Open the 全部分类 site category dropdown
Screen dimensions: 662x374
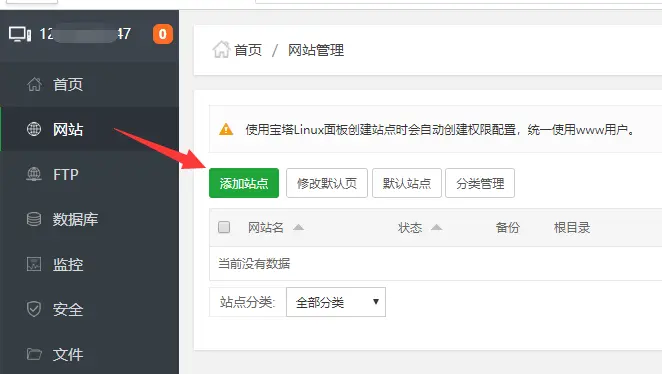click(x=336, y=302)
